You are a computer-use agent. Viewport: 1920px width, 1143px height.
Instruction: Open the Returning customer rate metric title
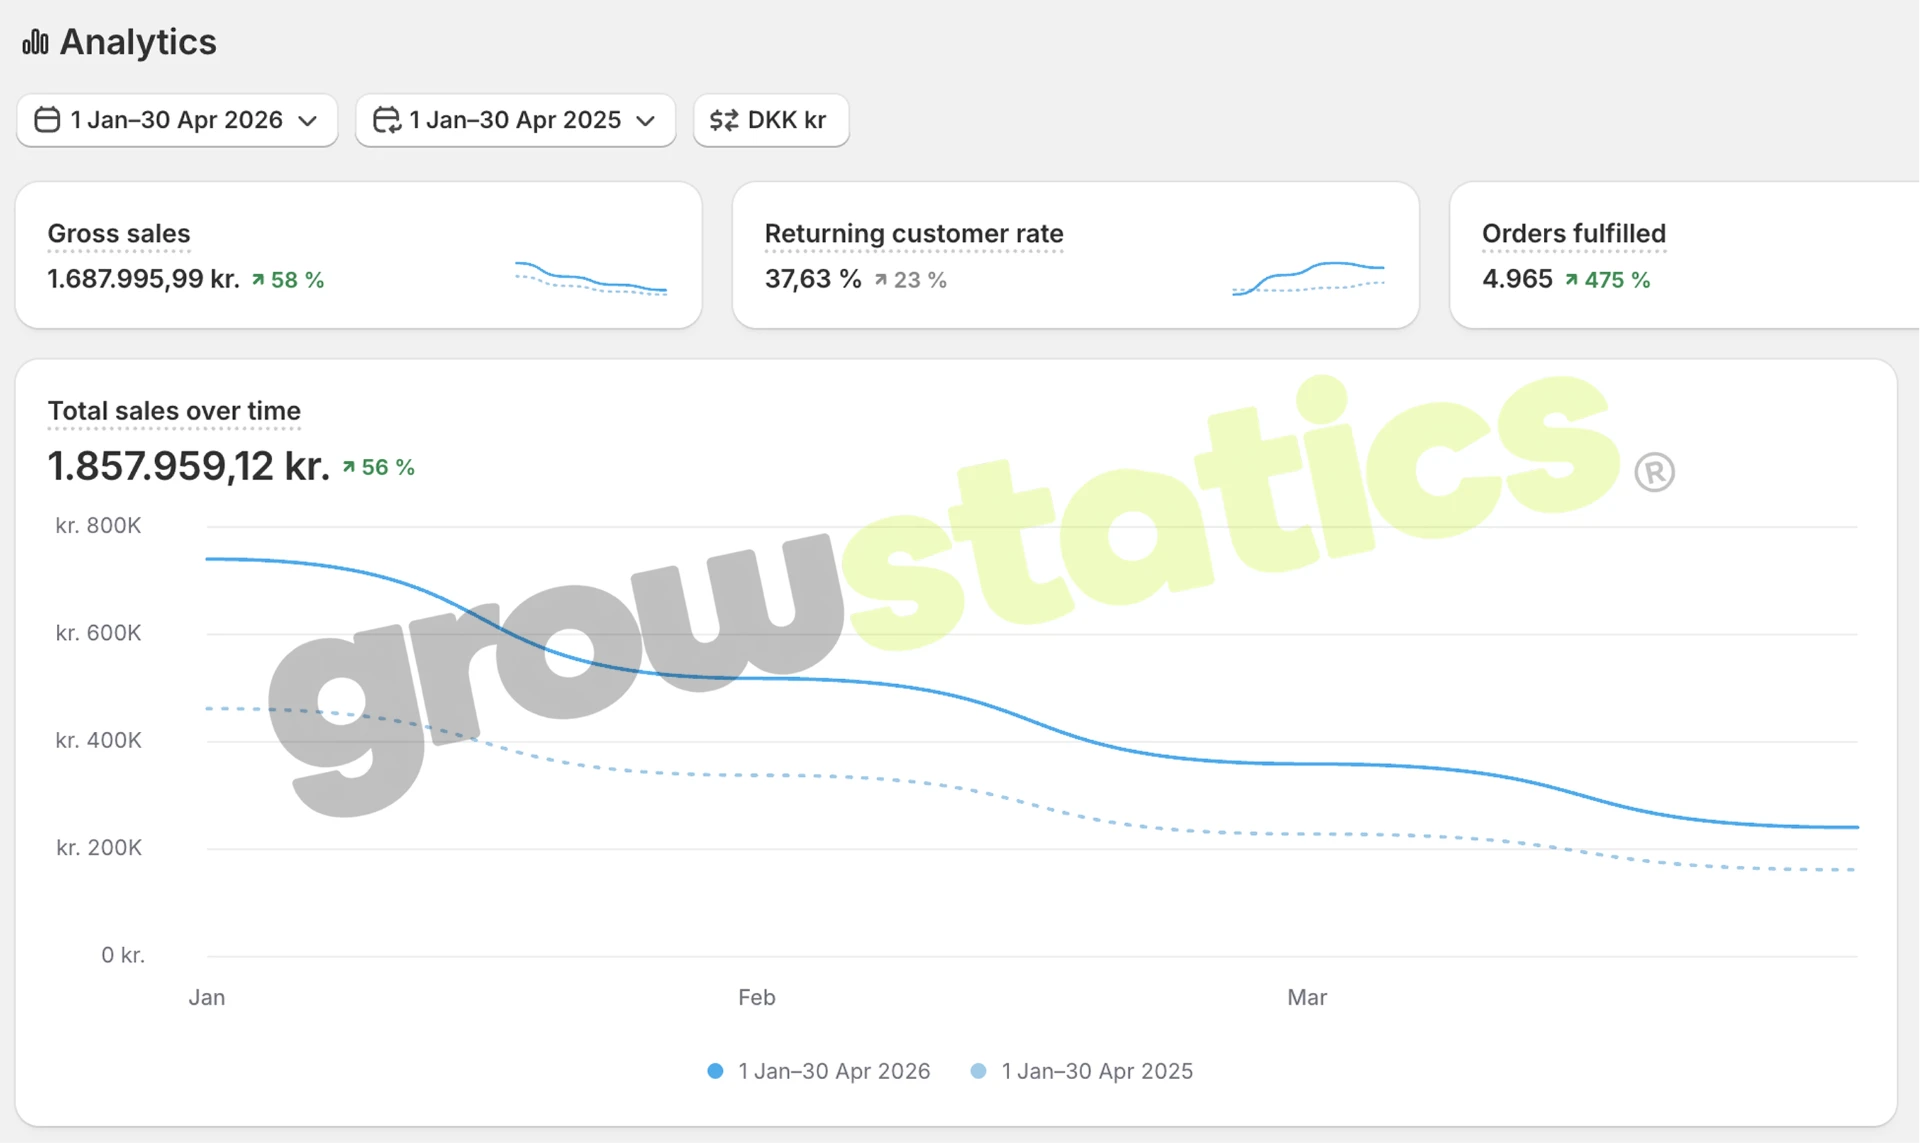(x=914, y=234)
